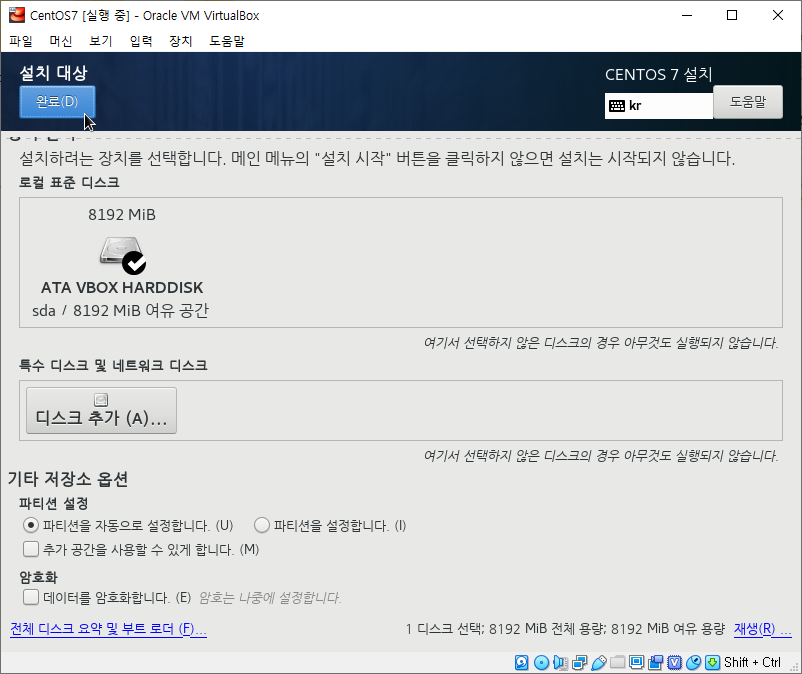Click the network adapter status icon
This screenshot has width=802, height=674.
(580, 662)
